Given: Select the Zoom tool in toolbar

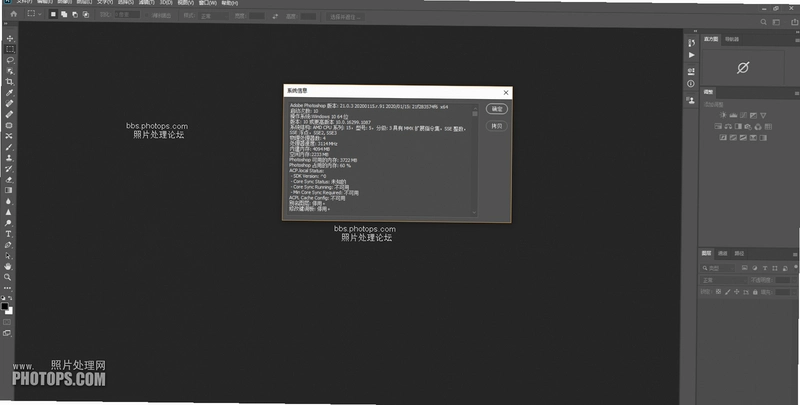Looking at the screenshot, I should pos(8,277).
